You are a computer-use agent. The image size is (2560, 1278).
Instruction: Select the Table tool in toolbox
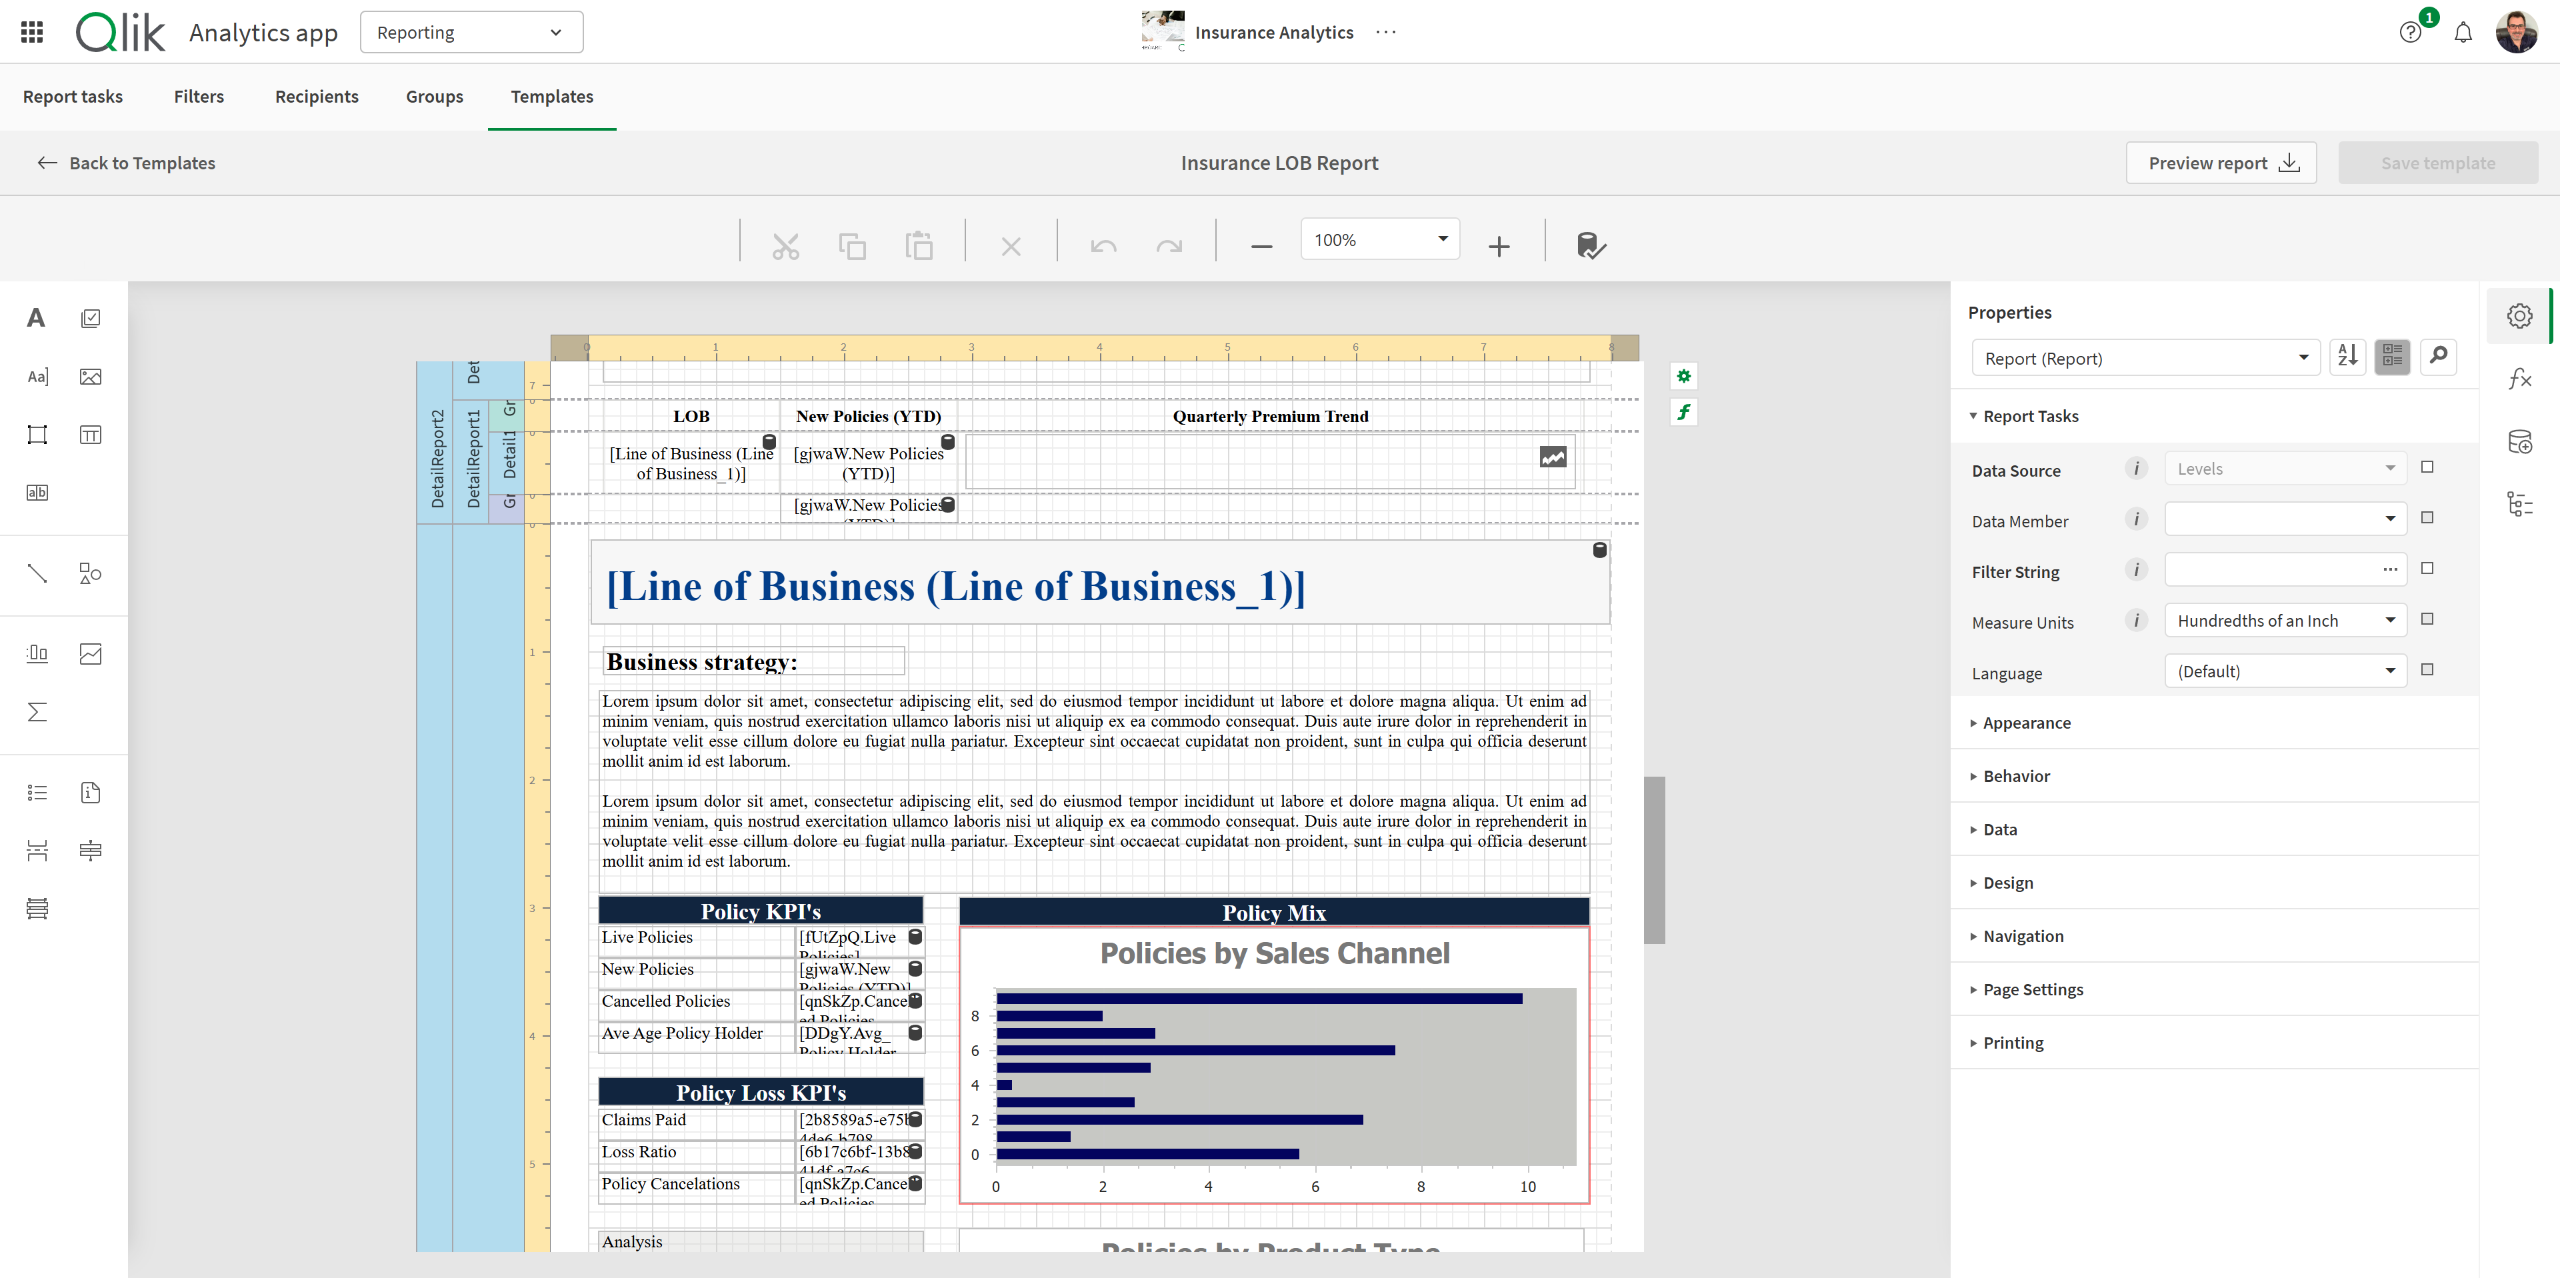(x=90, y=434)
